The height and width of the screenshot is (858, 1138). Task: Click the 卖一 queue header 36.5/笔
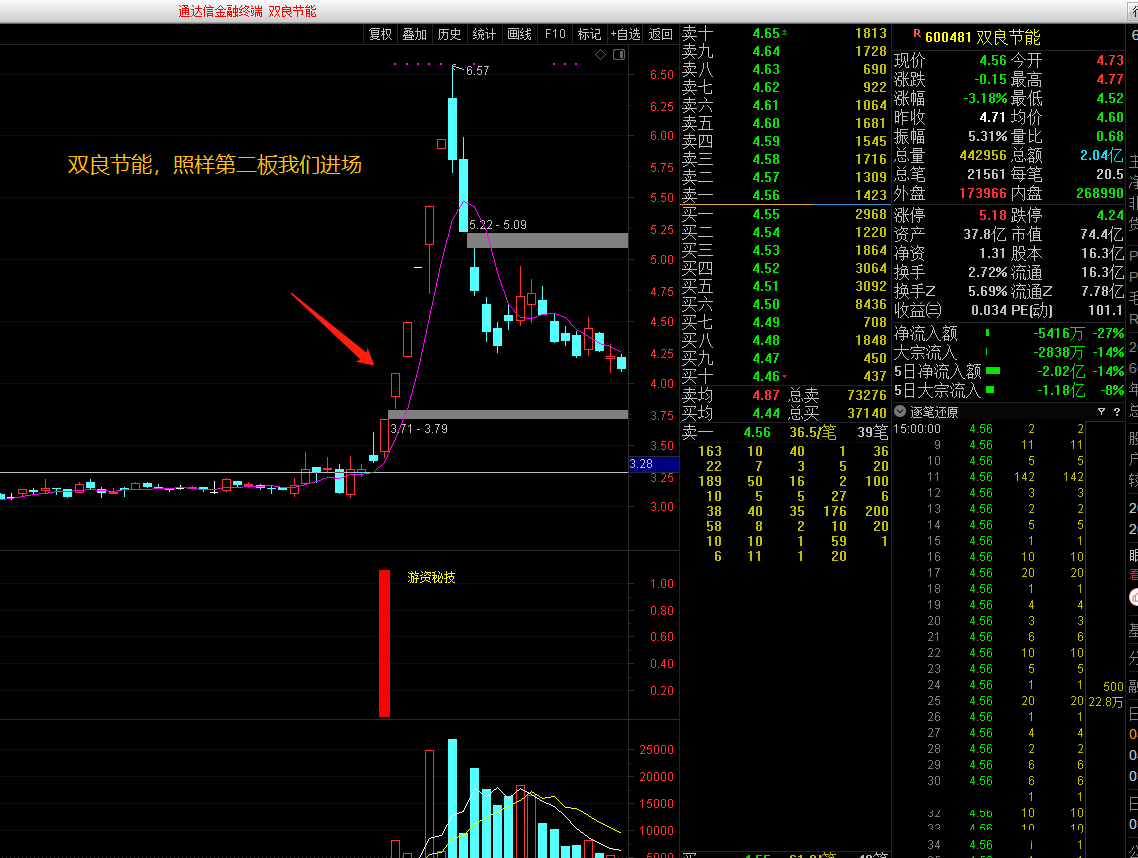(x=812, y=433)
